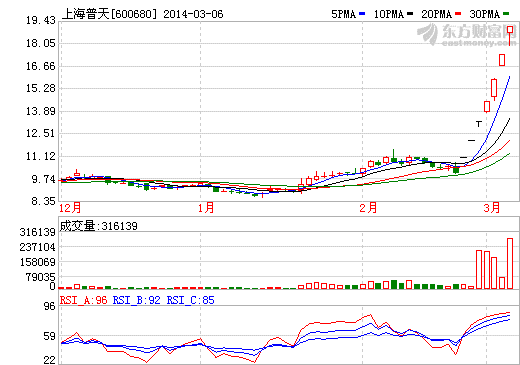Click the 9.74 price axis label
This screenshot has height=365, width=520.
43,179
